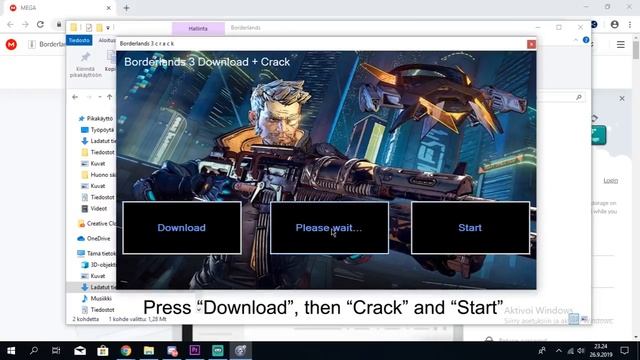This screenshot has height=360, width=640.
Task: Open taskbar search
Action: click(34, 351)
